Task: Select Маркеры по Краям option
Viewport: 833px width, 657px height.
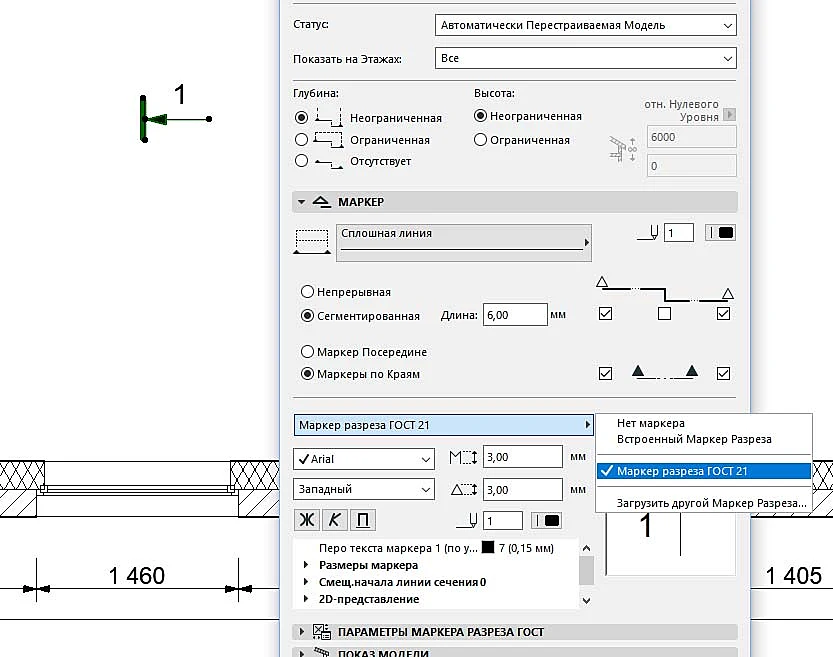Action: 307,373
